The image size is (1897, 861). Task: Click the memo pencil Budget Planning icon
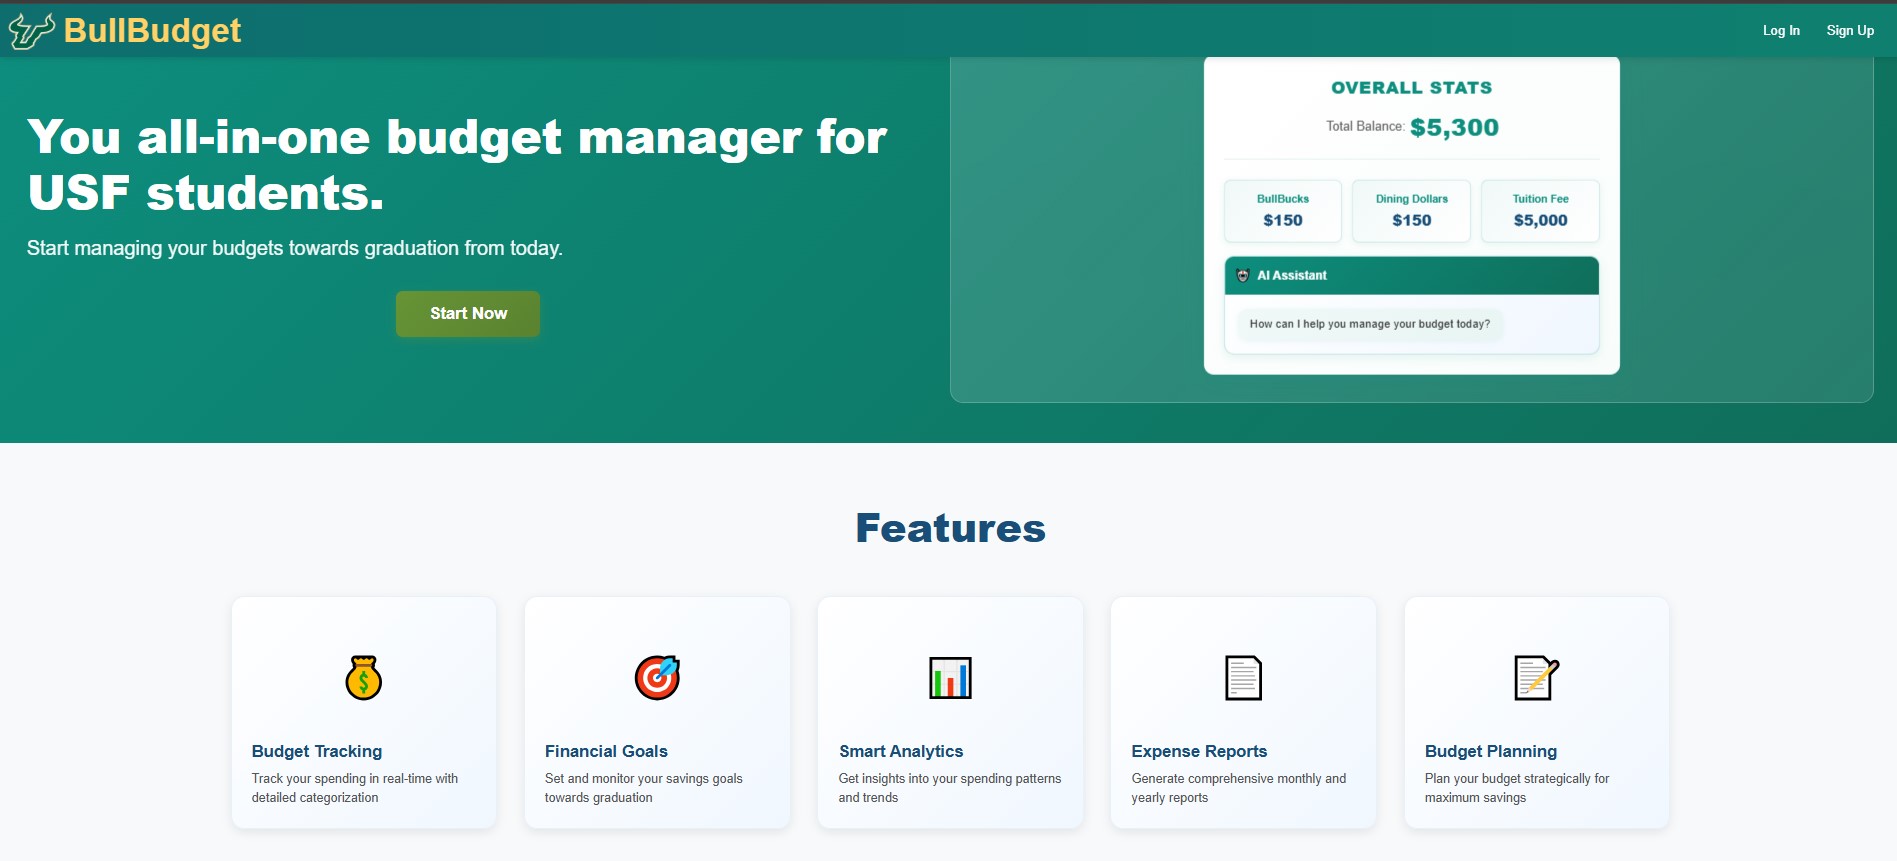pos(1537,678)
